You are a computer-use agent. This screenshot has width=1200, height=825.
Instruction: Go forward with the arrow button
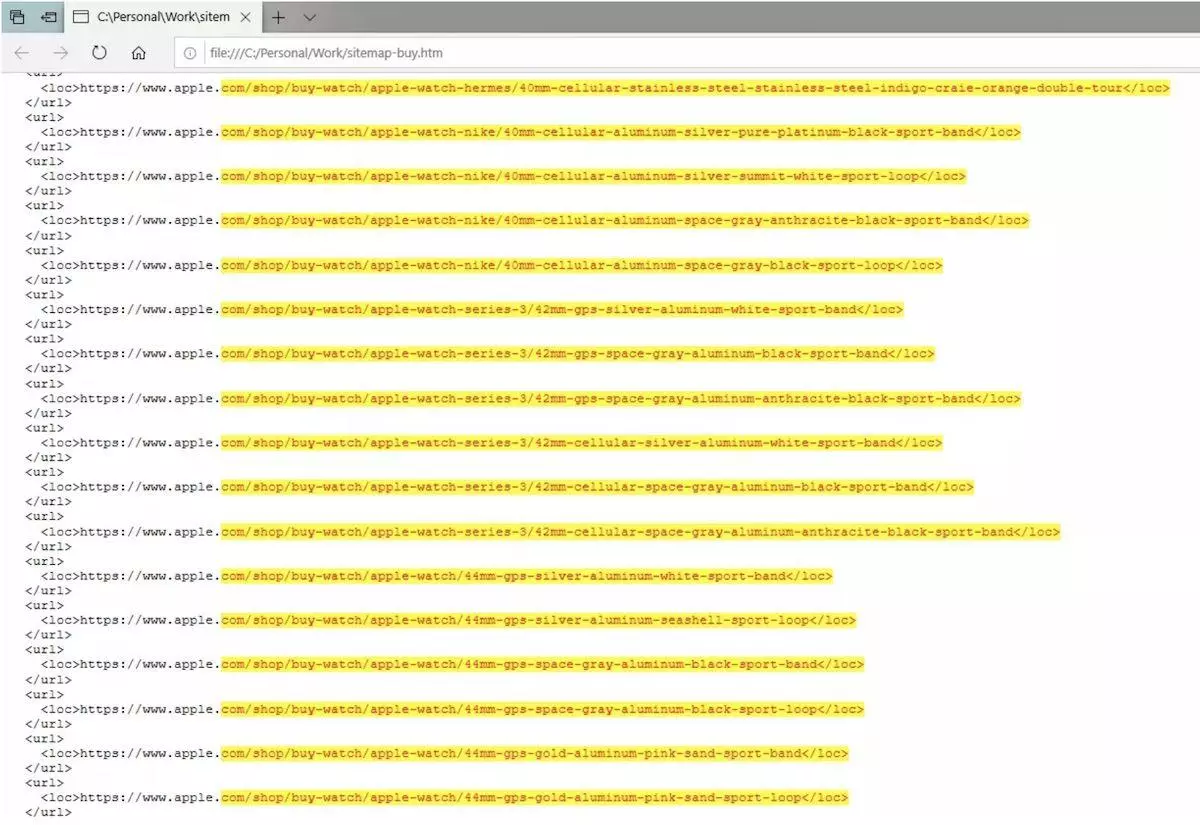point(61,53)
